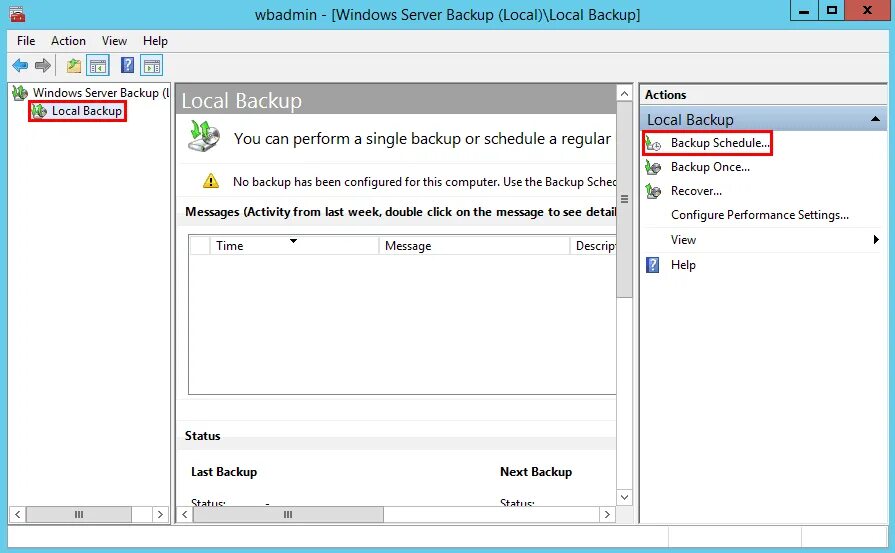Click the Status section heading
Image resolution: width=895 pixels, height=553 pixels.
[x=203, y=436]
